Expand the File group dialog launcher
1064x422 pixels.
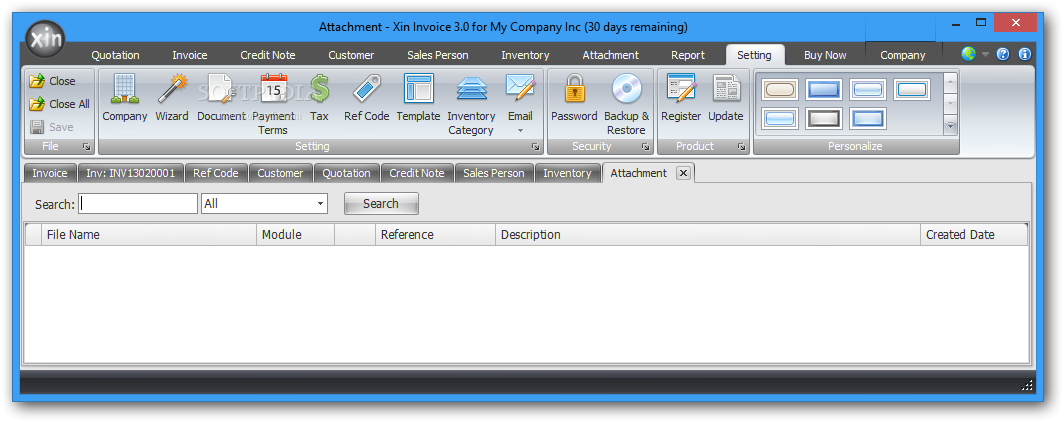pos(86,147)
